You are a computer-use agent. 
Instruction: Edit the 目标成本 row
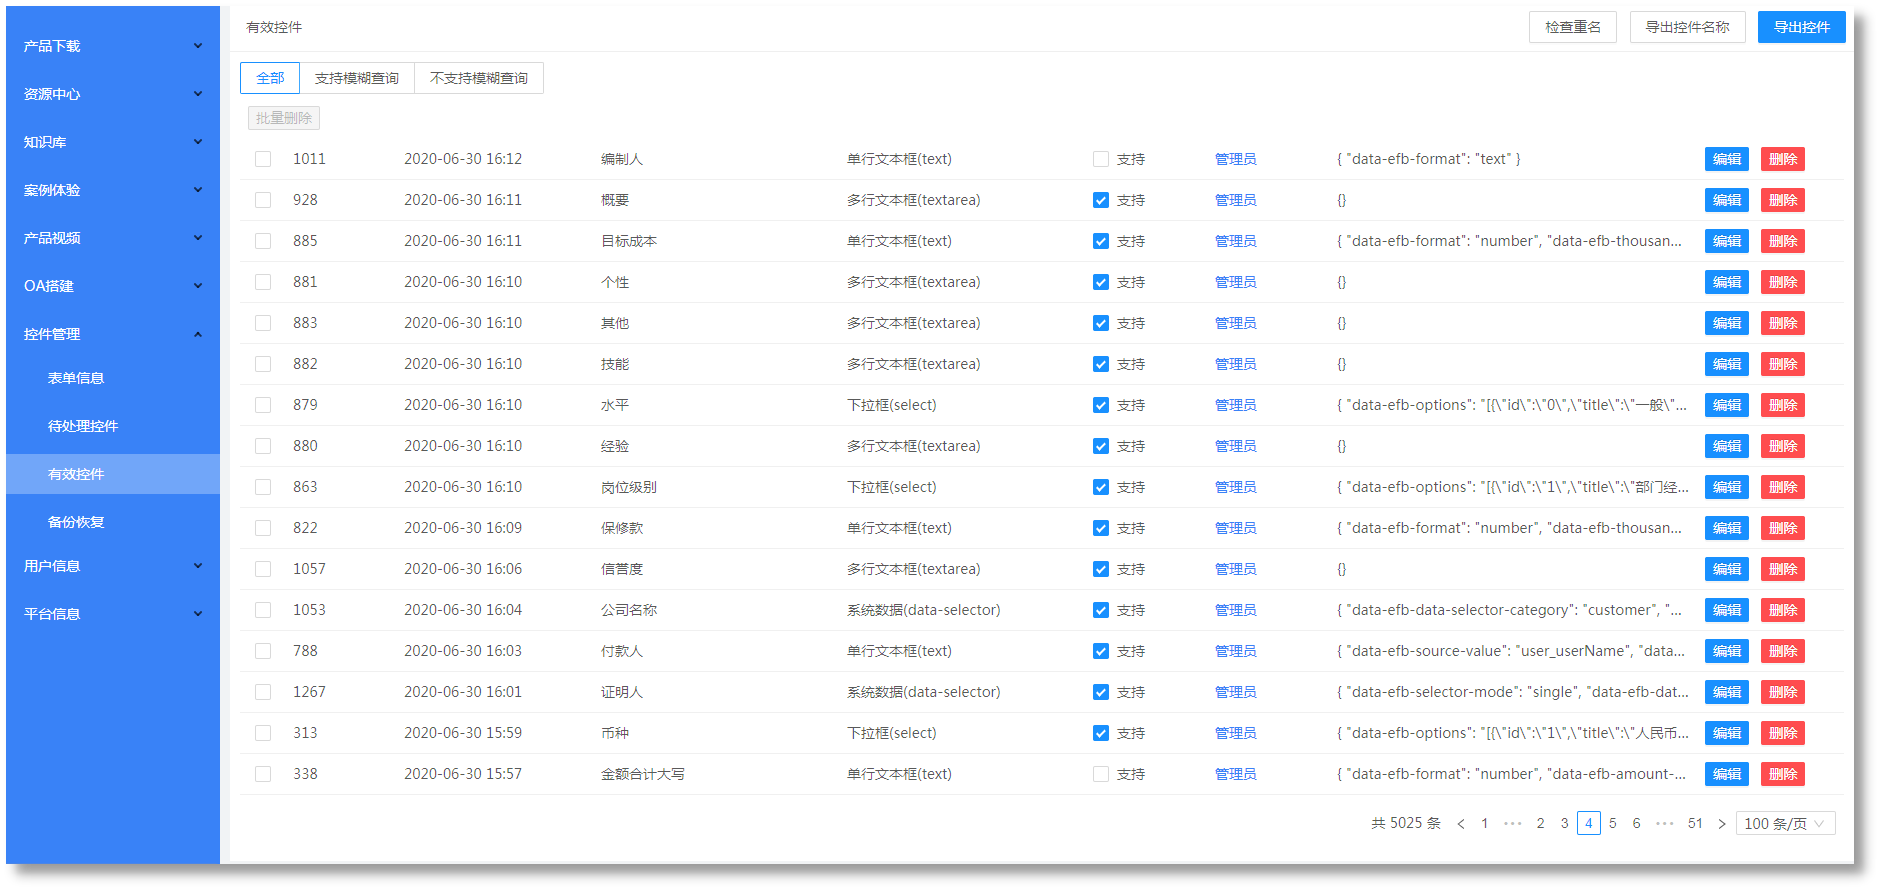tap(1727, 241)
